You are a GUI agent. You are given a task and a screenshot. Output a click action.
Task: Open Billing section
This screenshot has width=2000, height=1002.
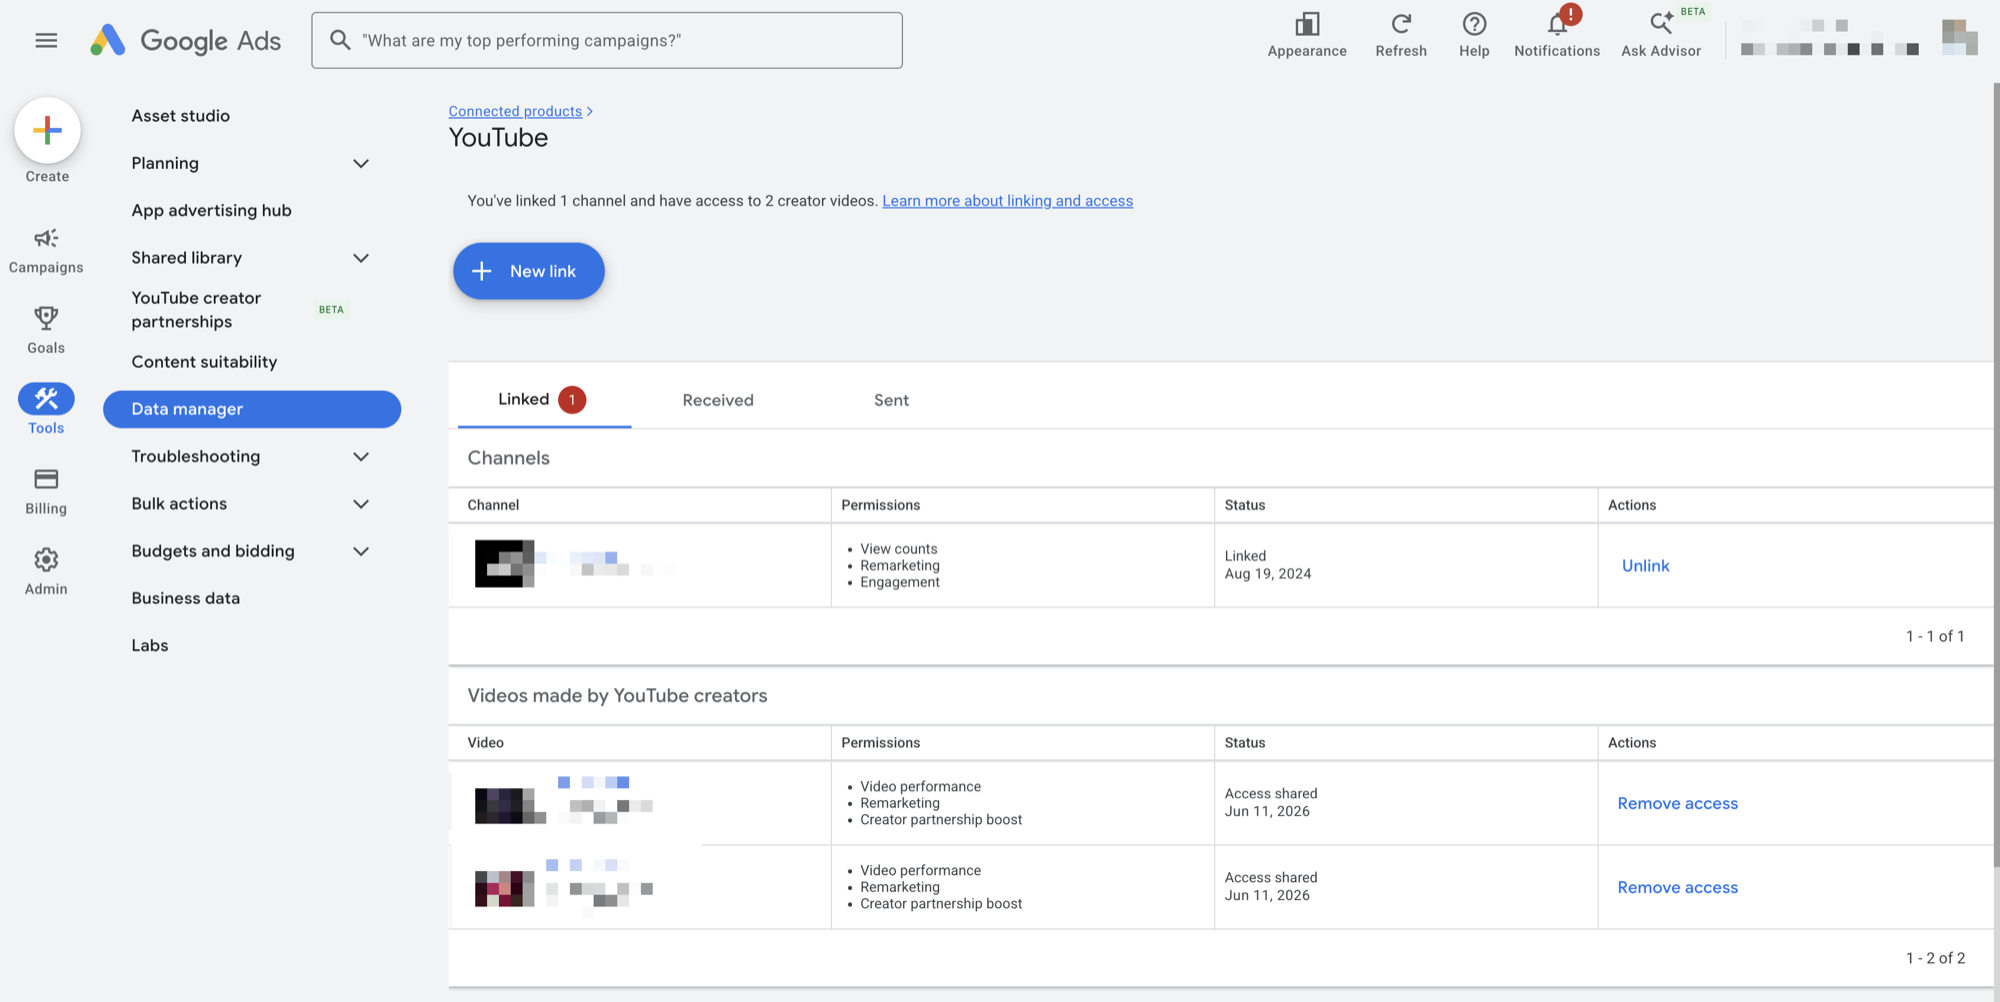(x=46, y=491)
